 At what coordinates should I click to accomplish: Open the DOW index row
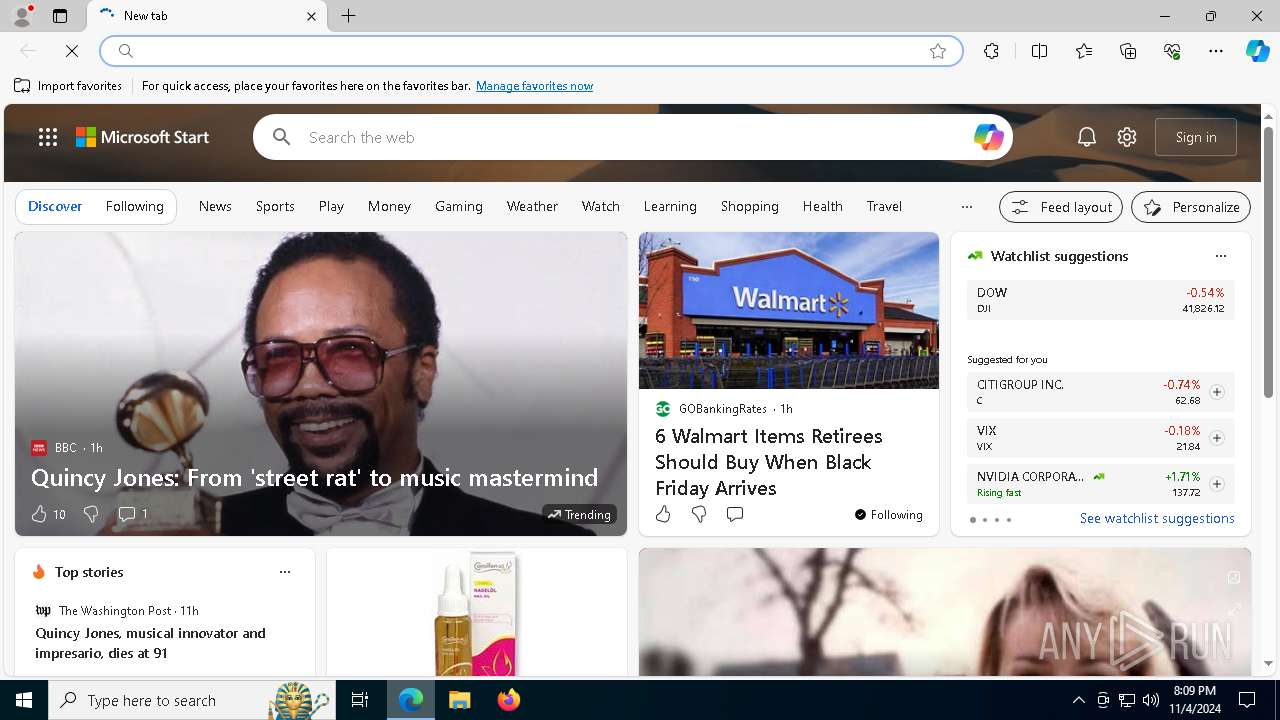pos(1100,300)
